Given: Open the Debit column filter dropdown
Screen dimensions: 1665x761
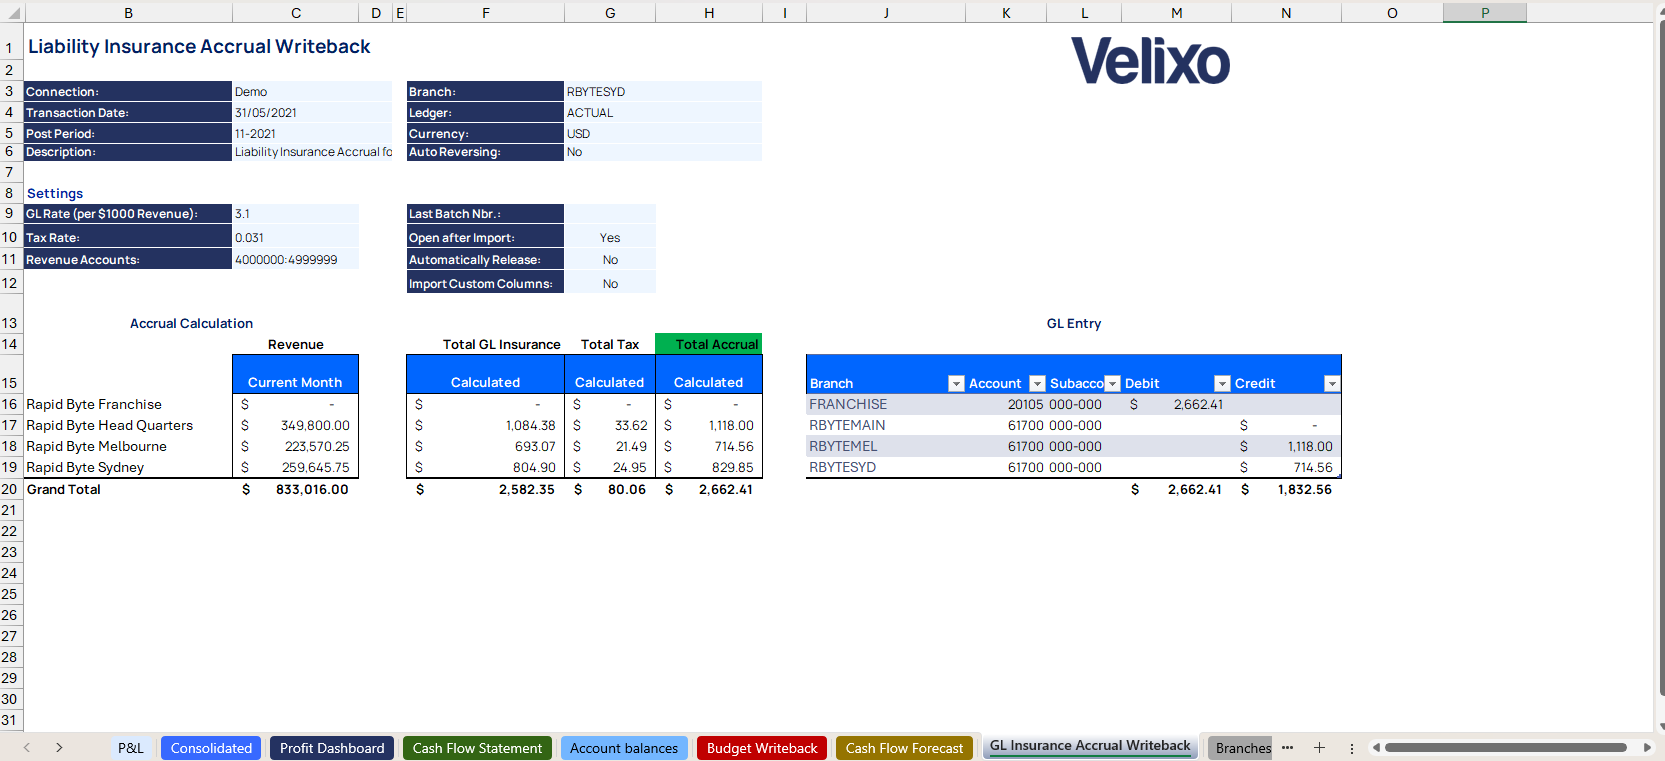Looking at the screenshot, I should (x=1222, y=383).
